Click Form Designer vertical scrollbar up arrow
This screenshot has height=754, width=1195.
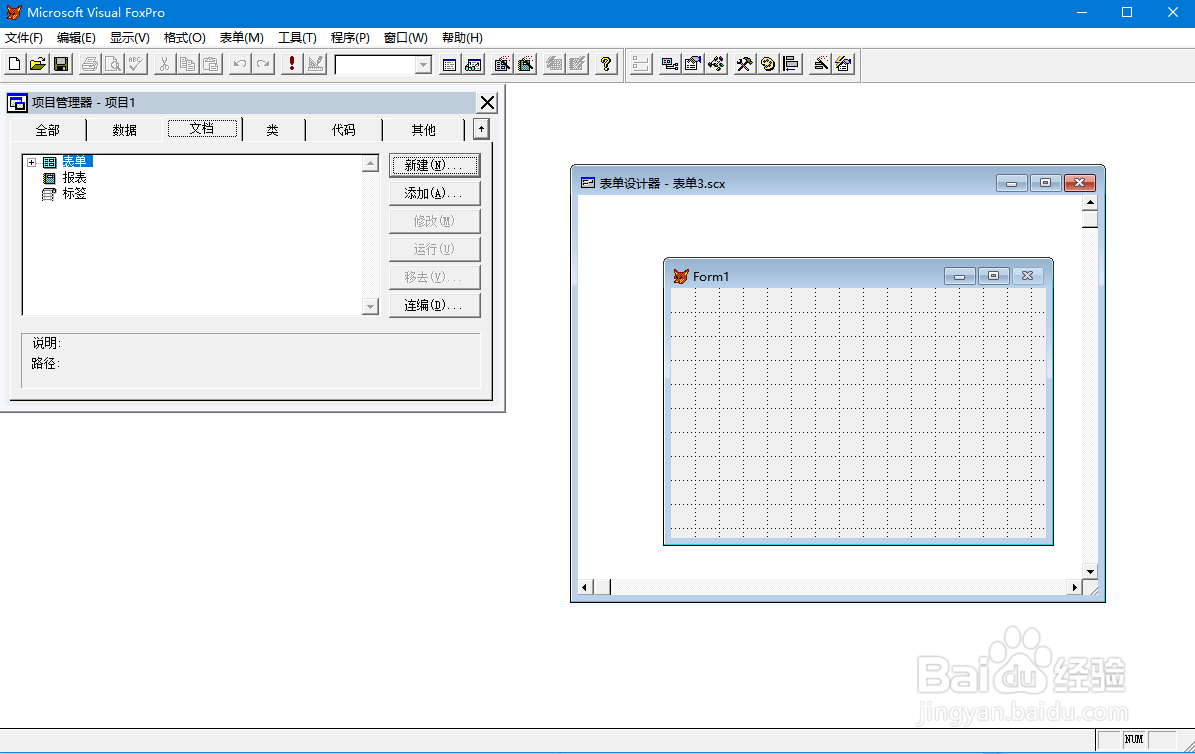pos(1090,203)
